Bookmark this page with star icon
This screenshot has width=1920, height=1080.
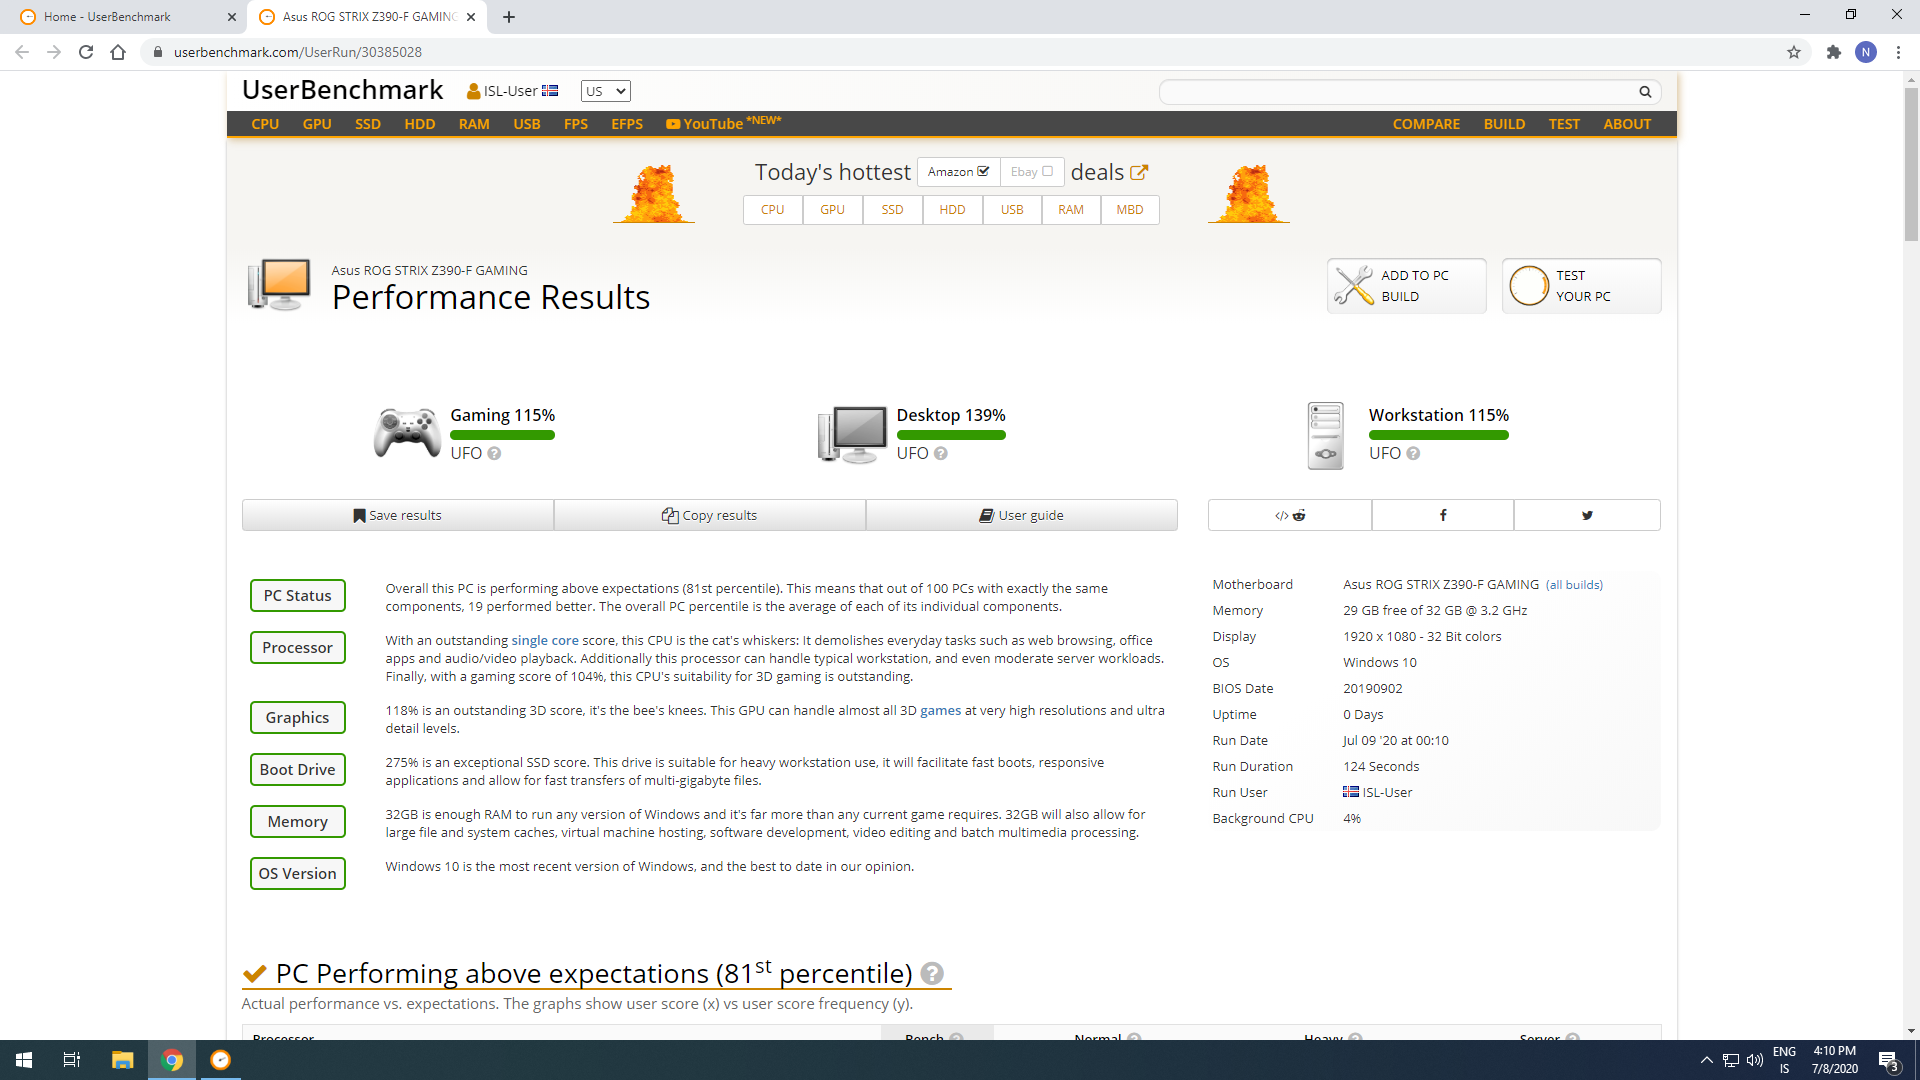pyautogui.click(x=1794, y=52)
